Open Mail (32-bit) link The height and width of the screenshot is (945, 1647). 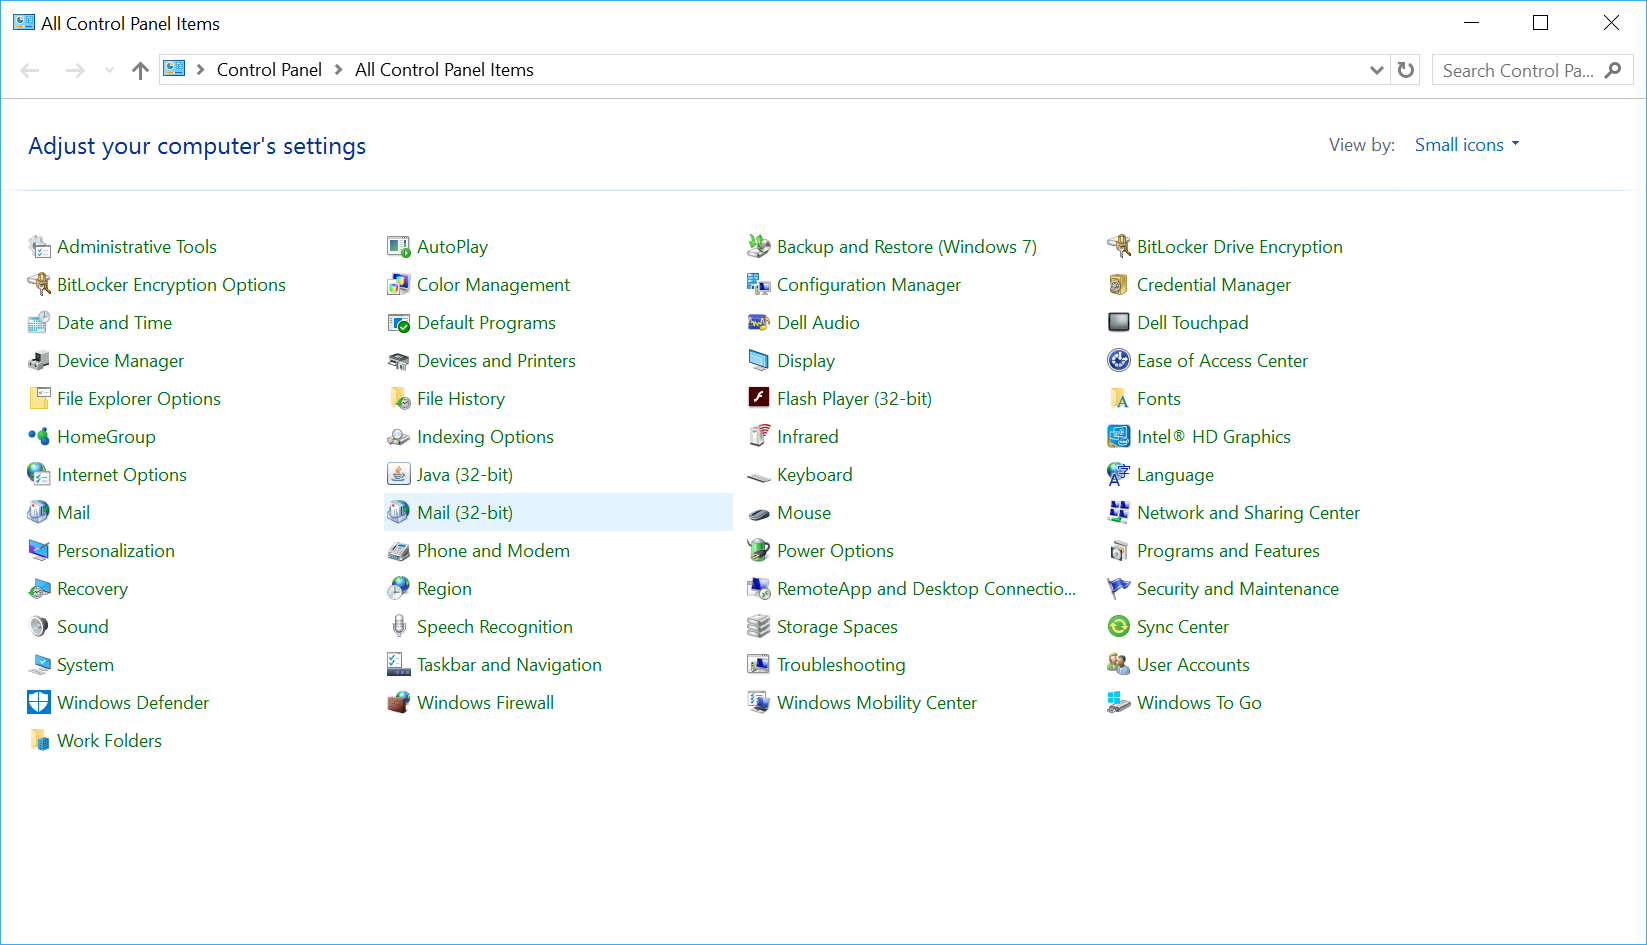tap(465, 513)
